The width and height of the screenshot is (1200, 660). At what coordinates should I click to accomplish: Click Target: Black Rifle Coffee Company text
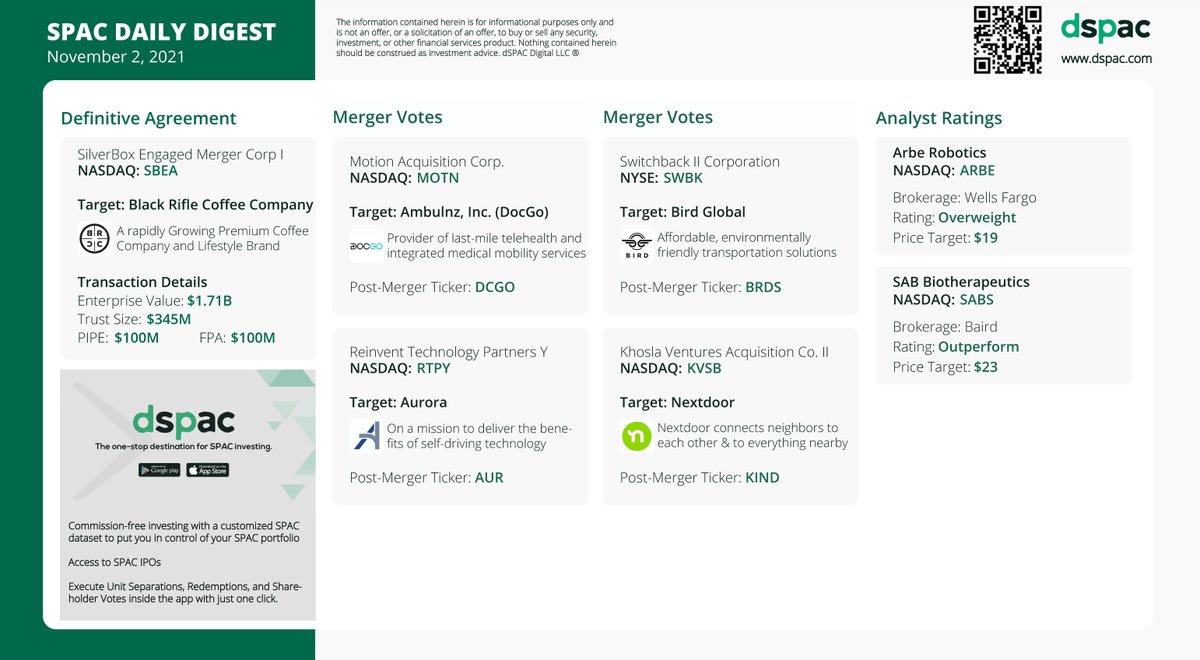point(195,204)
